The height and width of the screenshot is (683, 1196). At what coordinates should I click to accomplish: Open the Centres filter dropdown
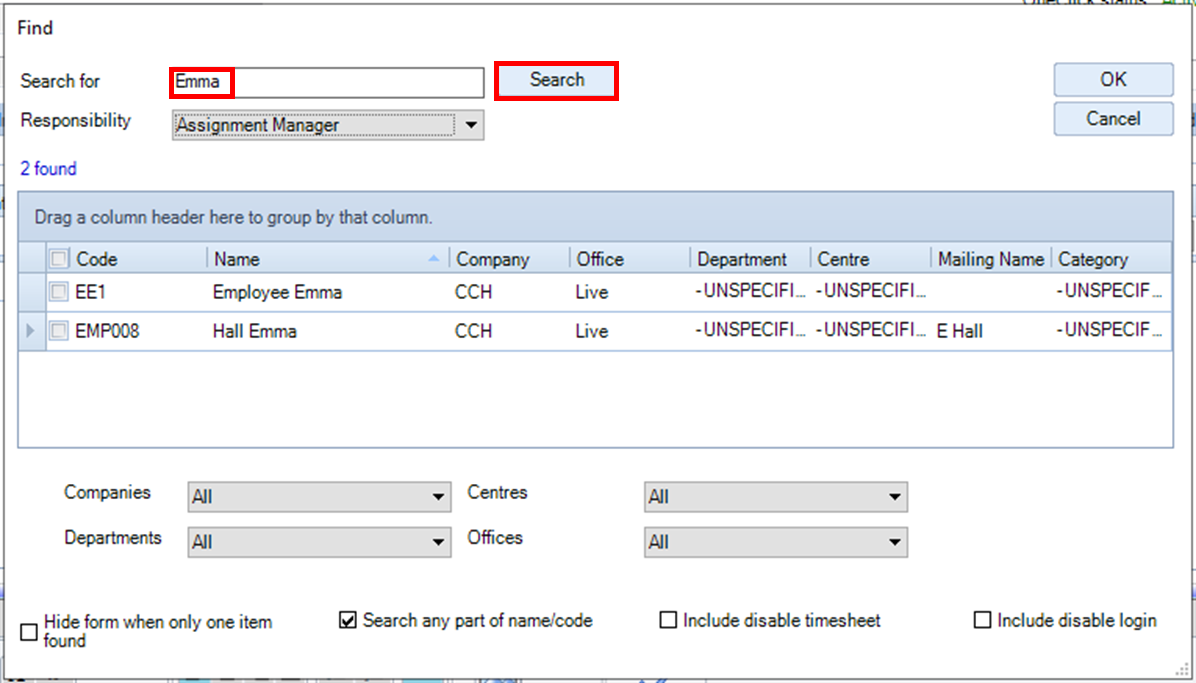click(x=776, y=497)
